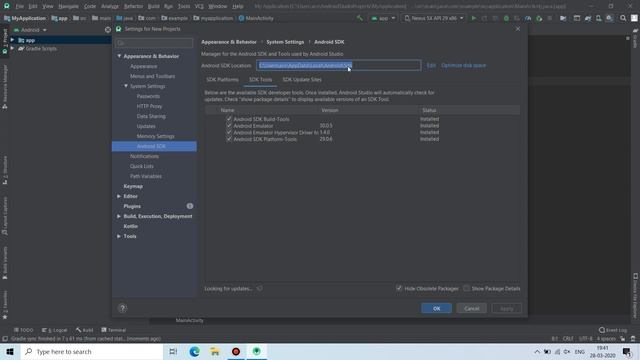Expand the Editor settings section

pos(119,196)
